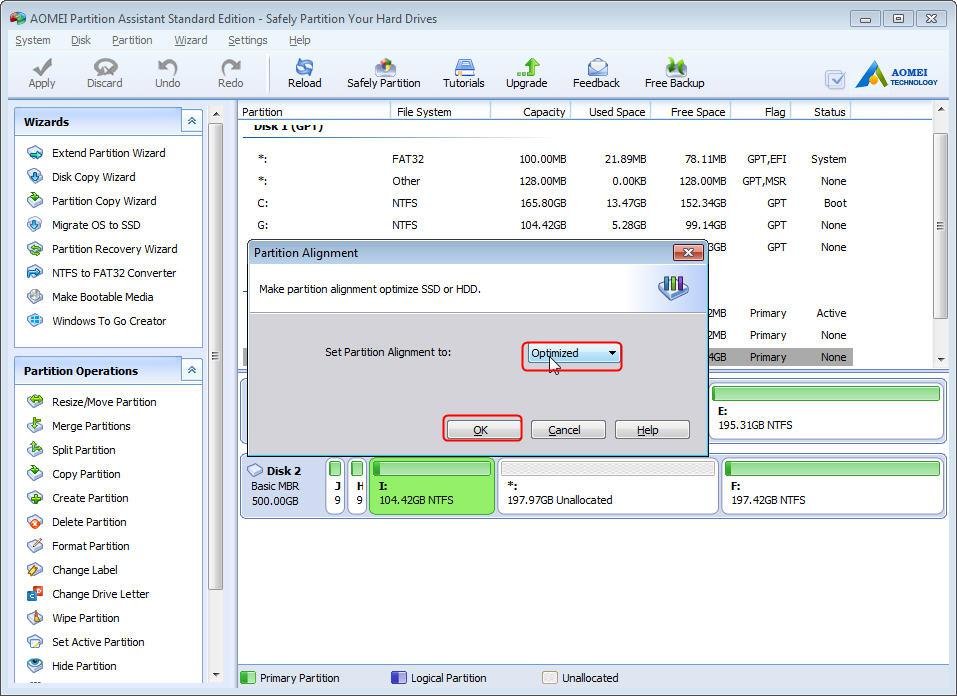
Task: Cancel the Partition Alignment dialog
Action: 567,429
